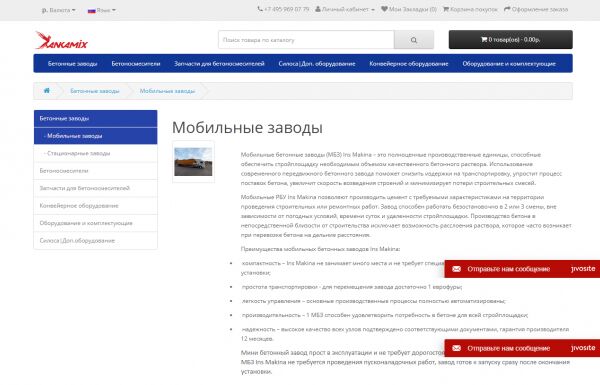The height and width of the screenshot is (385, 600).
Task: Click the Мобильные заводы page heading
Action: (247, 127)
